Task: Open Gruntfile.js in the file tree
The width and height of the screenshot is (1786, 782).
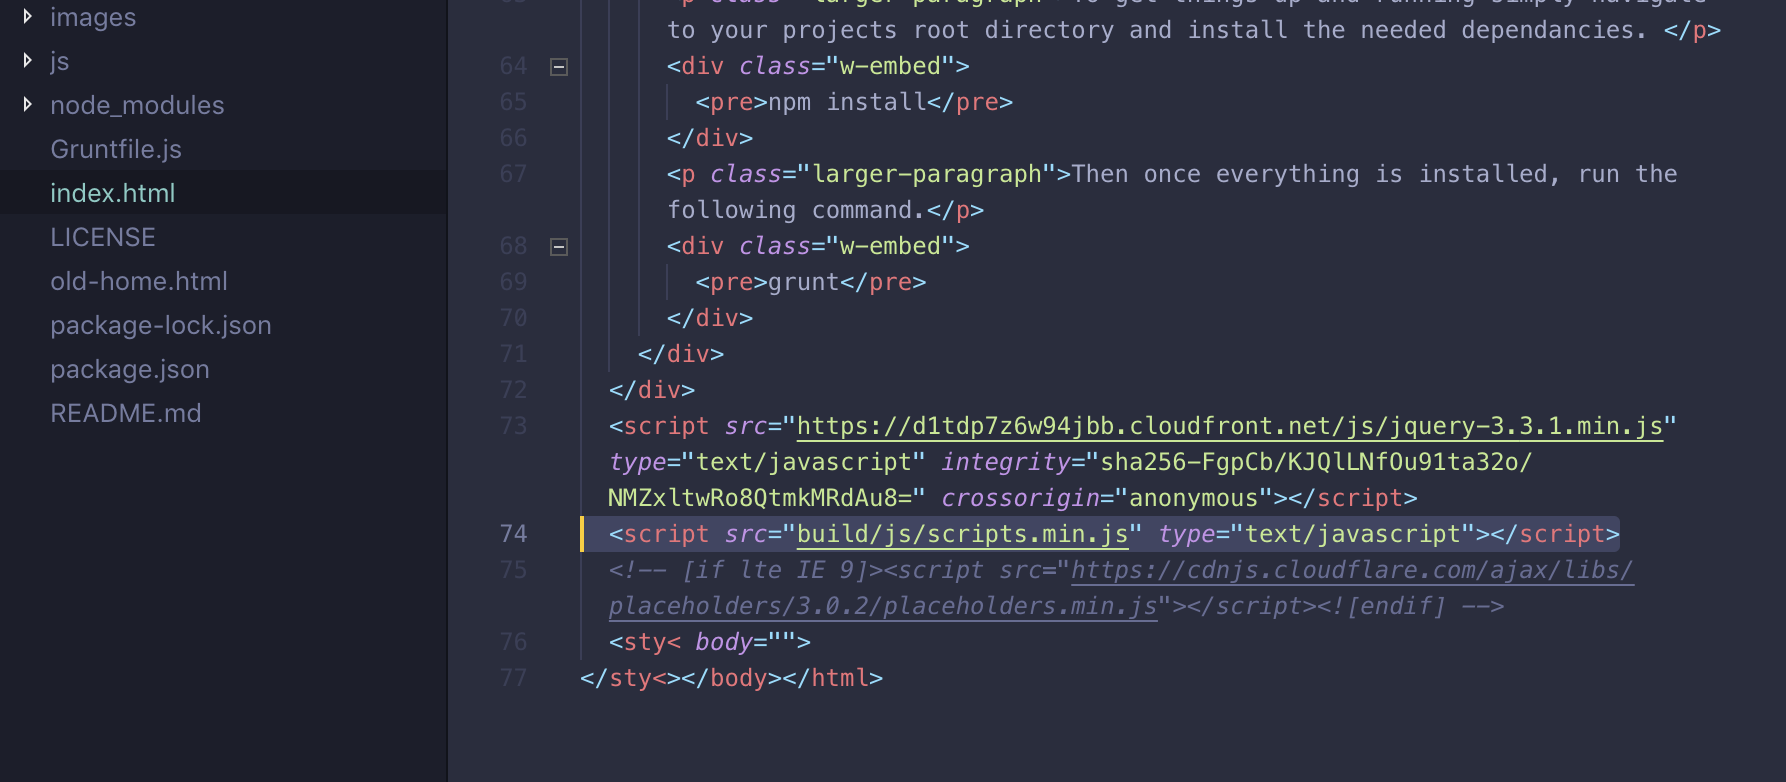Action: 116,149
